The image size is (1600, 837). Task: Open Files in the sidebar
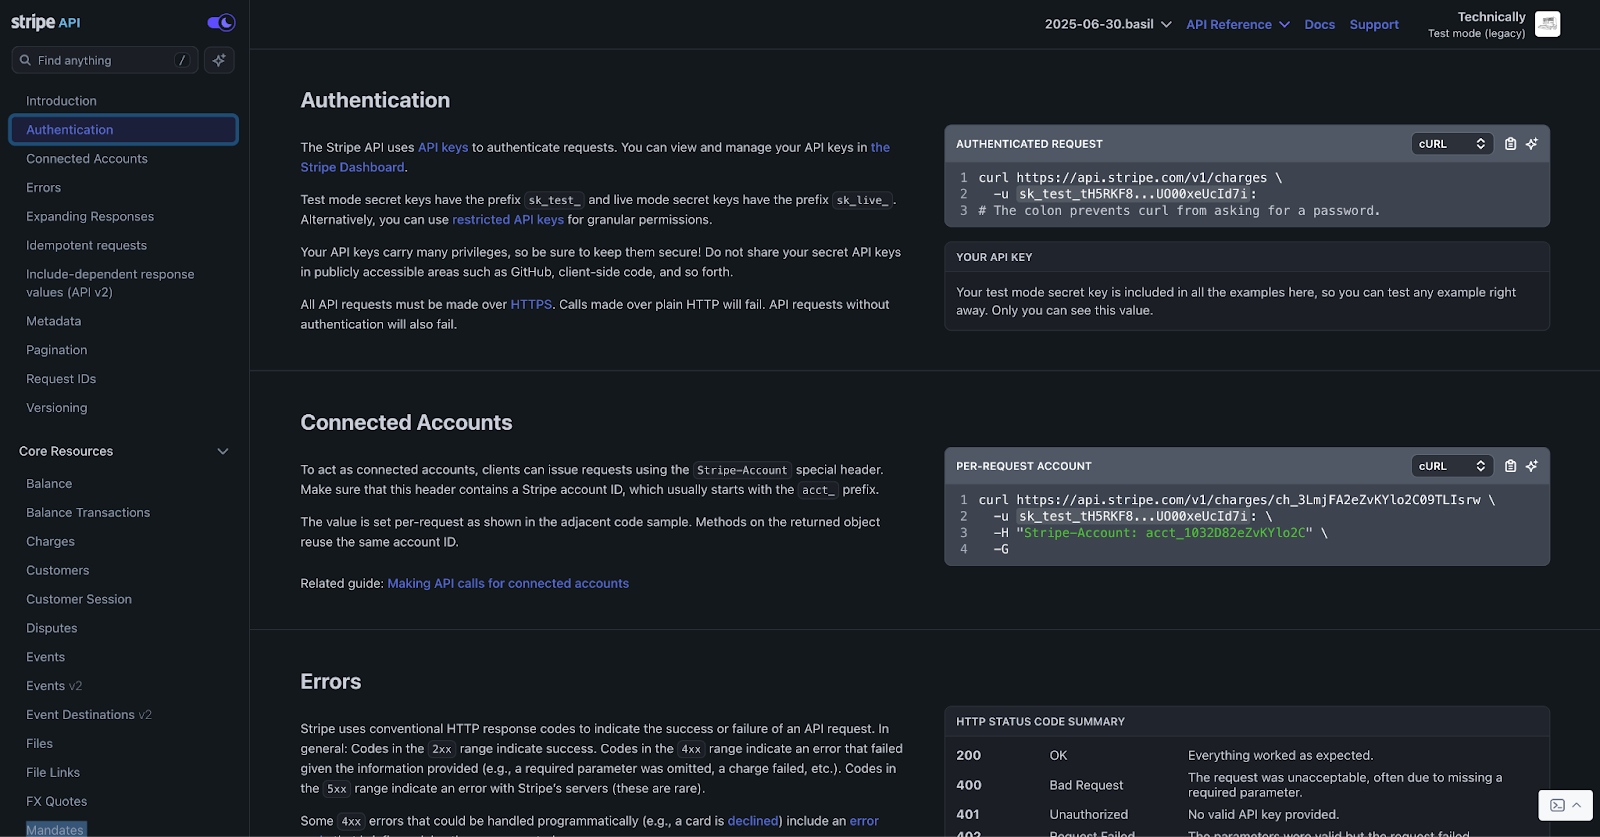40,744
